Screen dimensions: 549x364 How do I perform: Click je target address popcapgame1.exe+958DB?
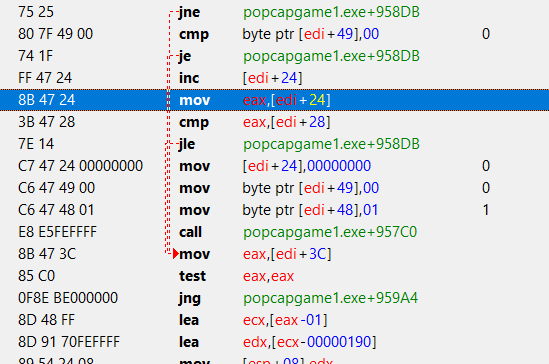[331, 56]
